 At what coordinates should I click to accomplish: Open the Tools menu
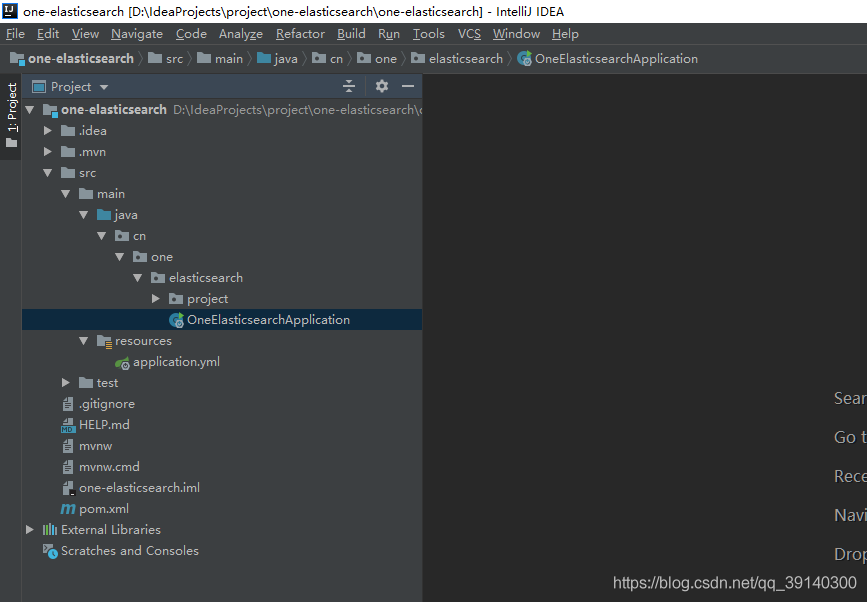coord(429,34)
